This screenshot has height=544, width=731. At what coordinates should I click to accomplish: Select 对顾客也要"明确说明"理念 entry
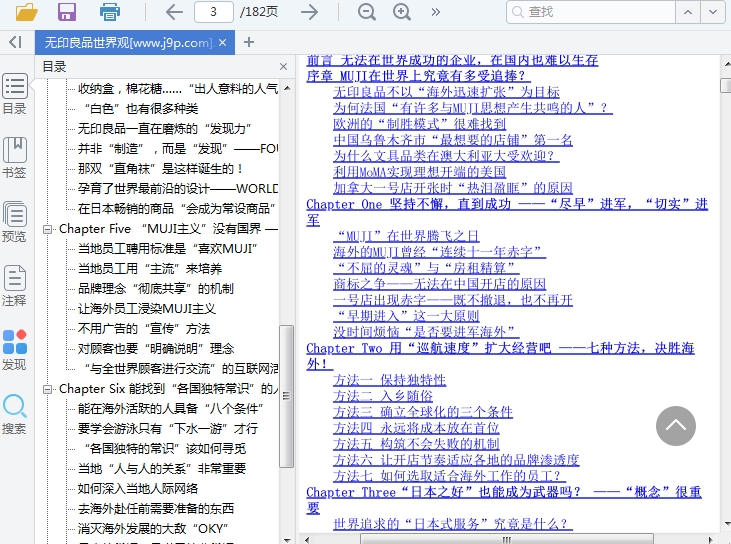156,349
